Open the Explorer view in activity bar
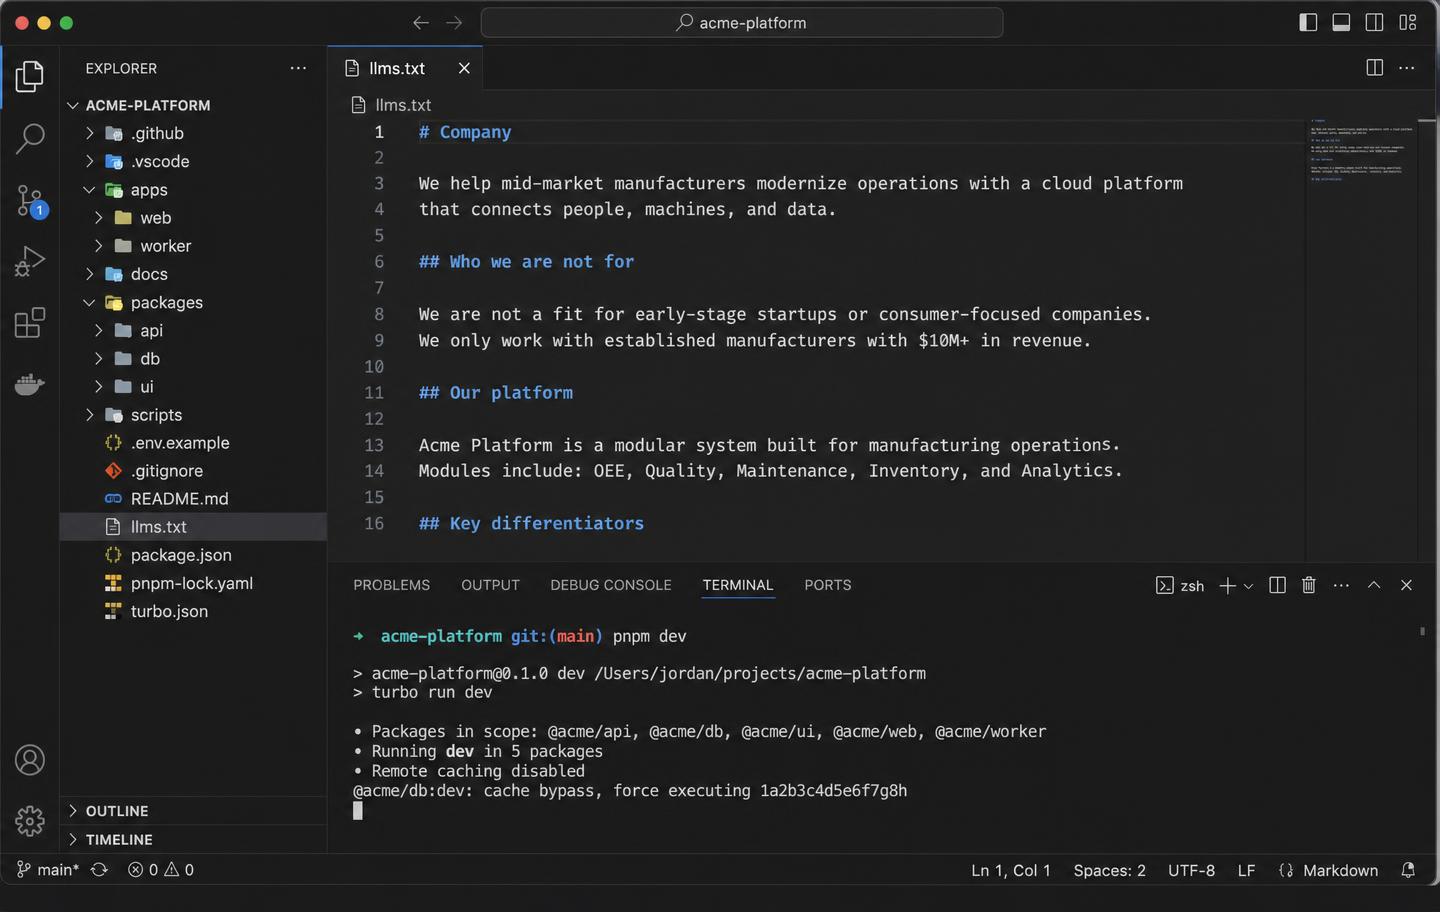This screenshot has height=912, width=1440. coord(30,76)
